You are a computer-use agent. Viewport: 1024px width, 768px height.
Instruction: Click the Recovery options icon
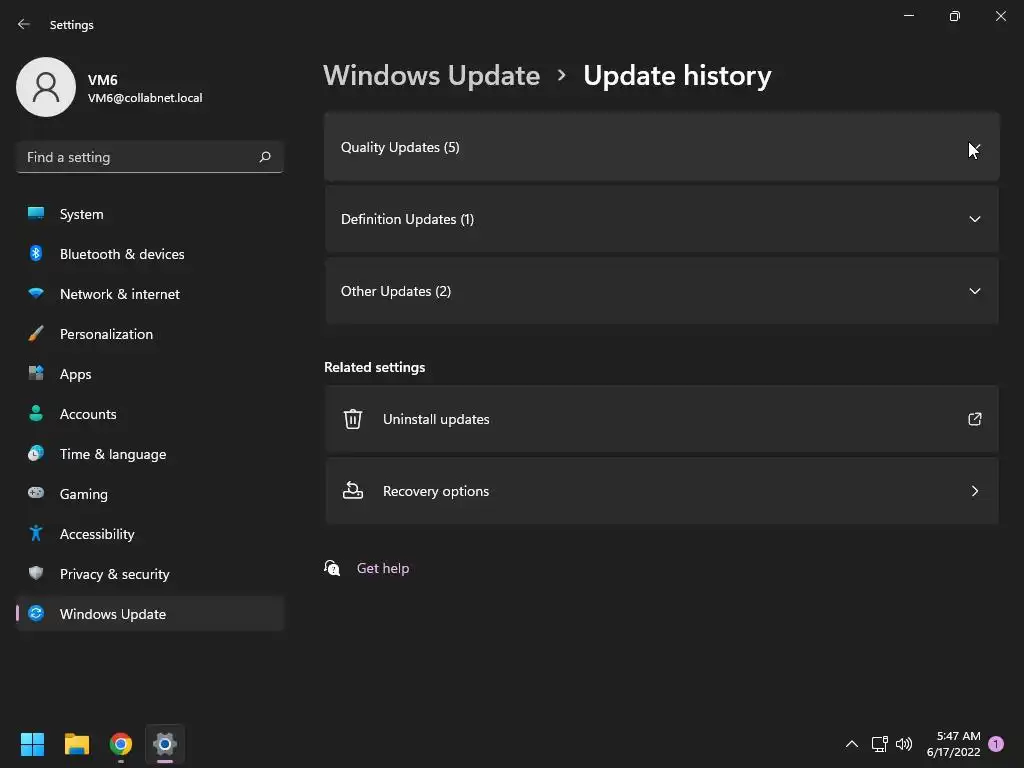(353, 491)
